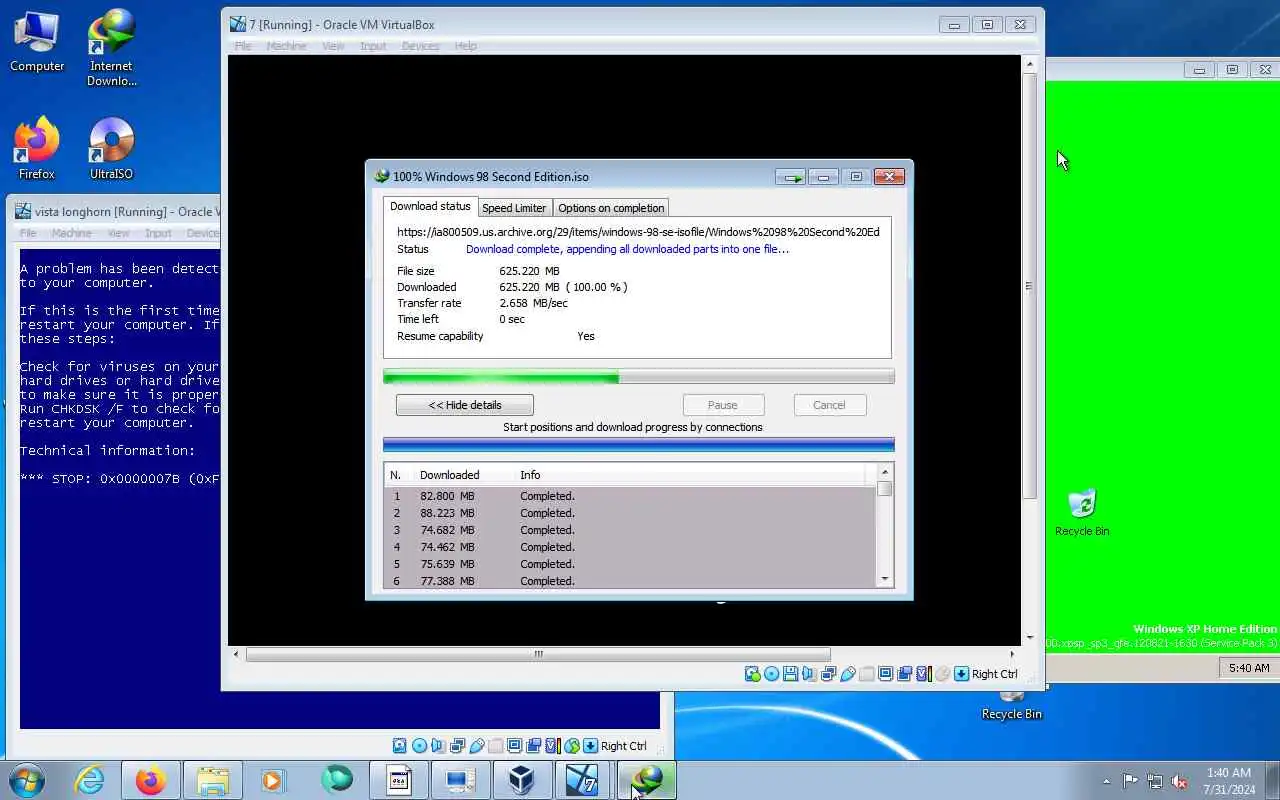Open Machine menu in 7 VM window
Screen dimensions: 1280x800
click(287, 46)
